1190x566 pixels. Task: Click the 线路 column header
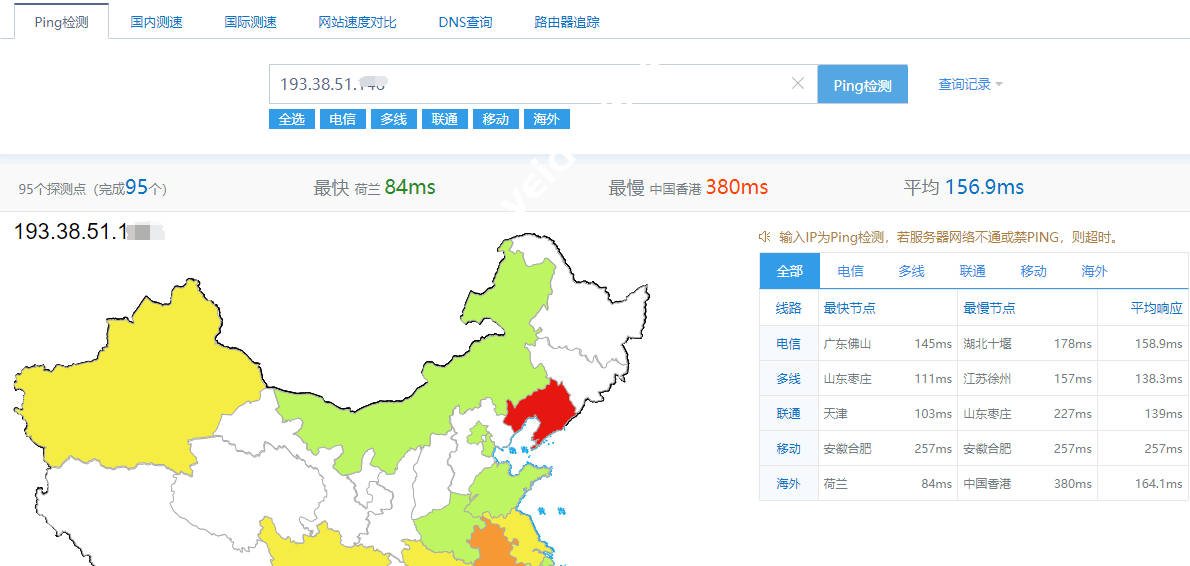tap(788, 308)
